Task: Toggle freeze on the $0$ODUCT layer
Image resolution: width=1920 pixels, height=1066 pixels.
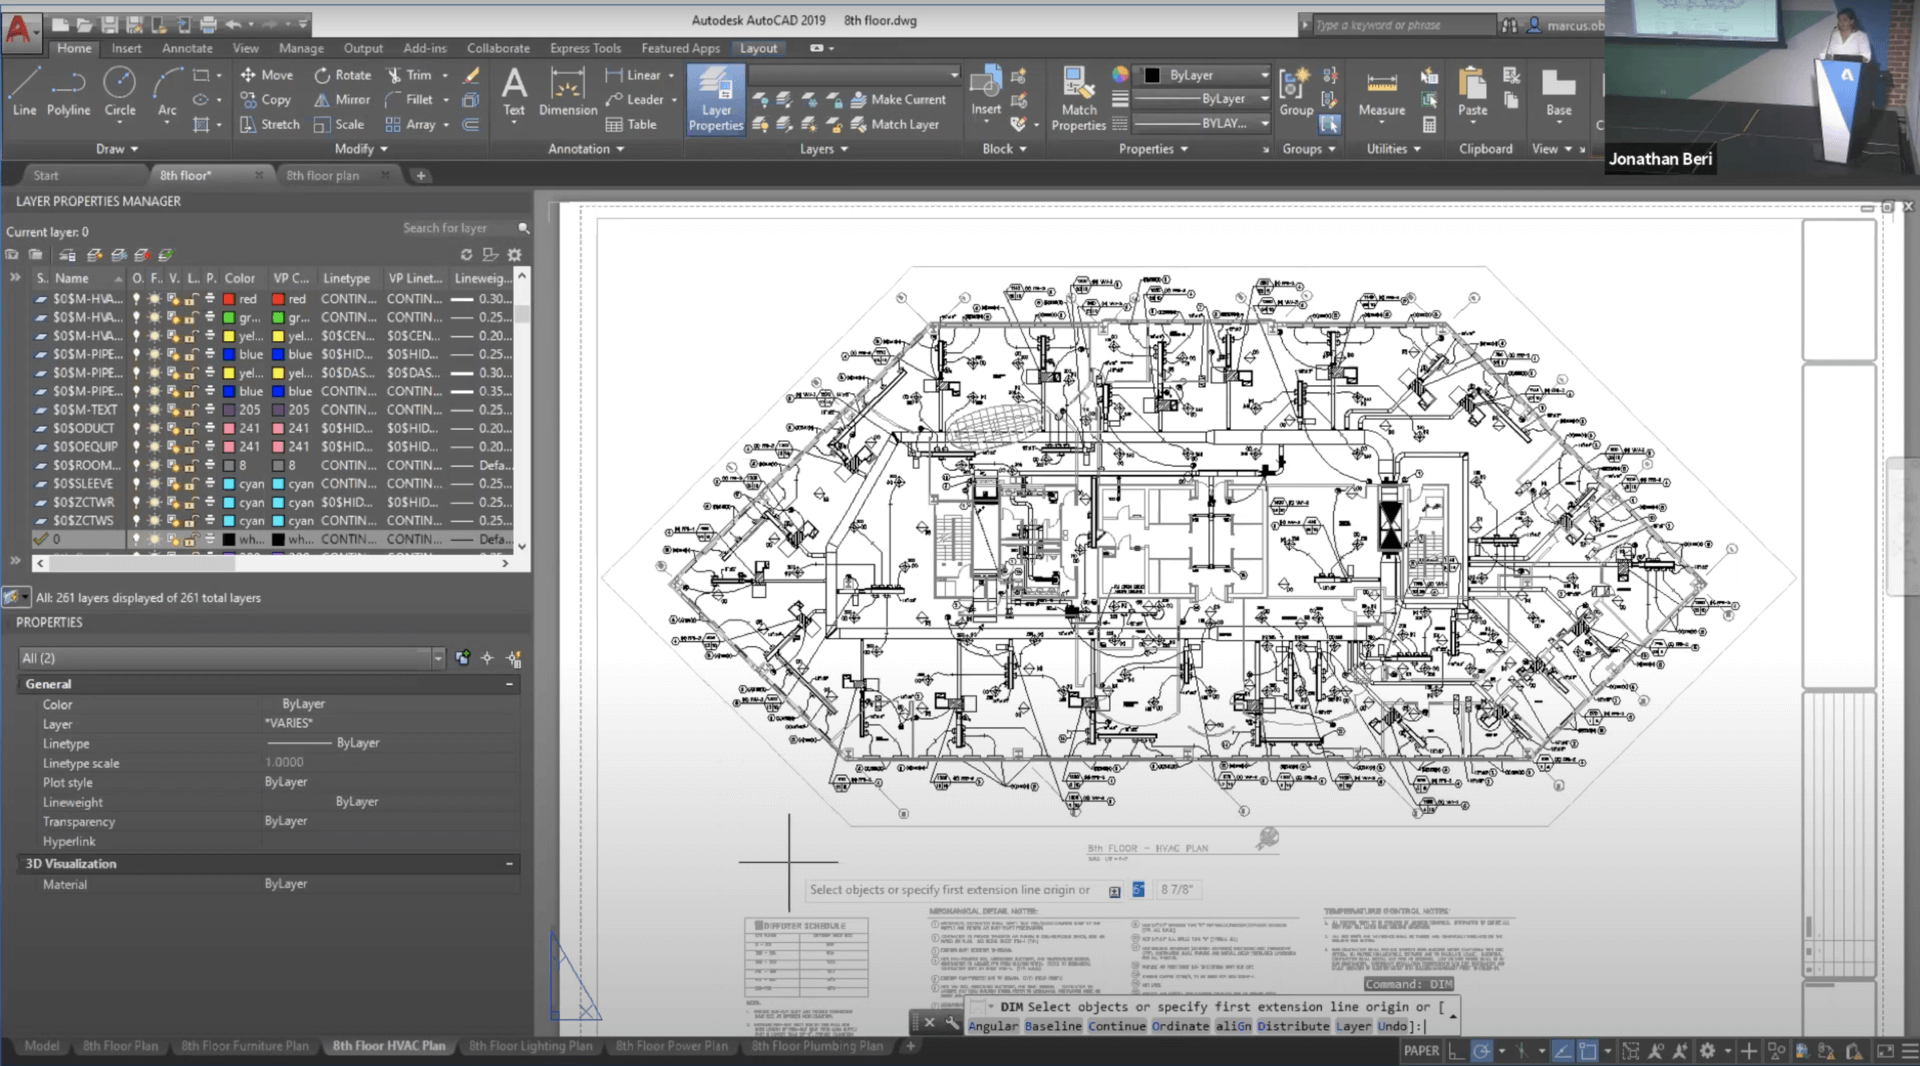Action: (x=154, y=428)
